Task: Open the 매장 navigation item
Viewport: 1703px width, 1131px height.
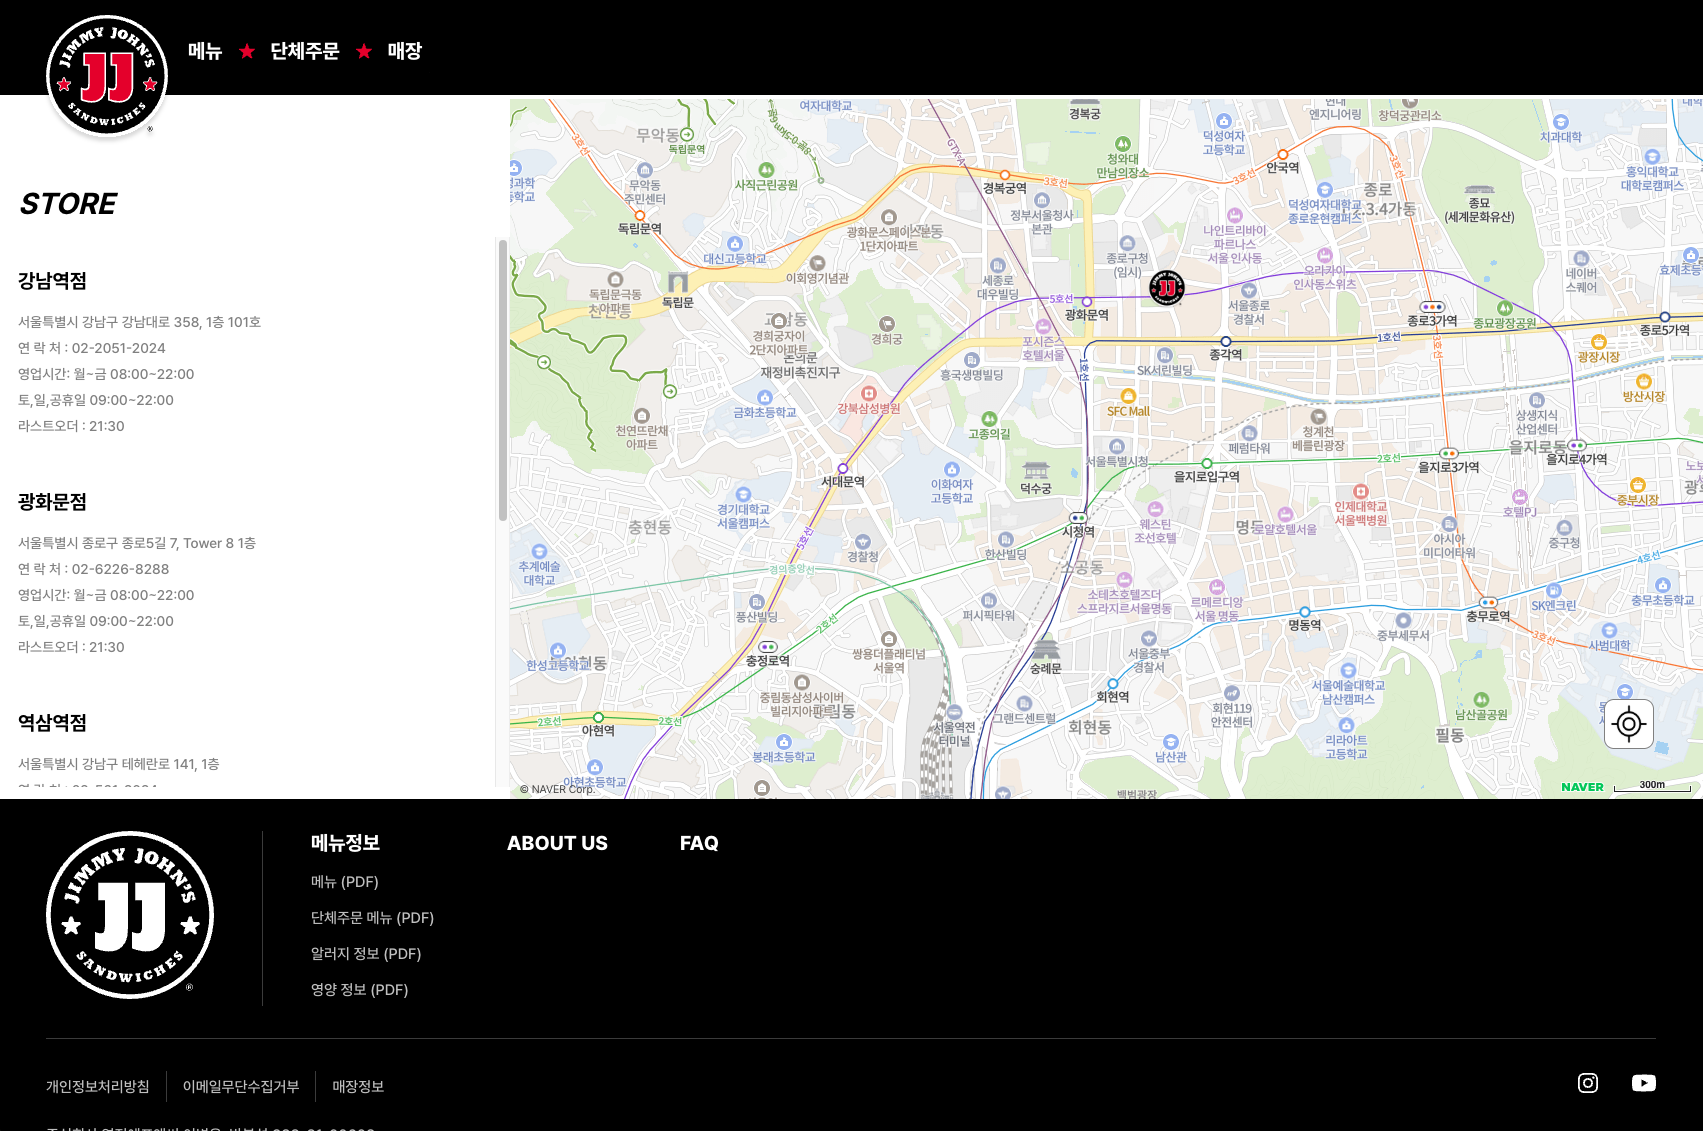Action: pos(405,51)
